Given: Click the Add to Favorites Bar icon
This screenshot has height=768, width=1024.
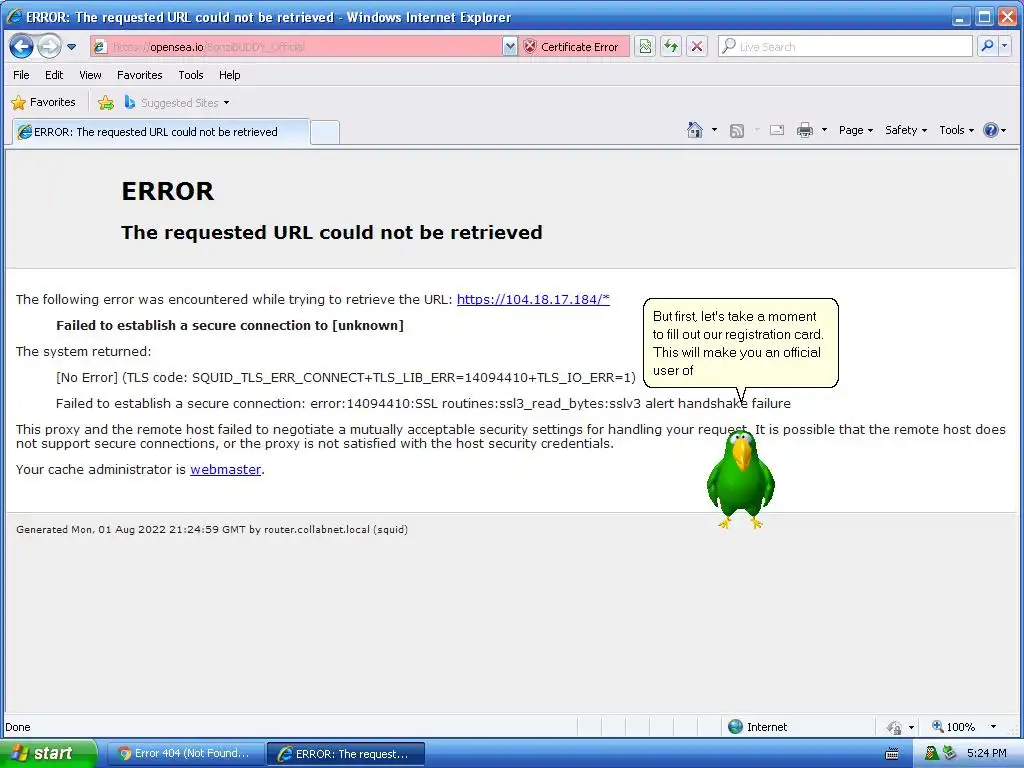Looking at the screenshot, I should (106, 103).
